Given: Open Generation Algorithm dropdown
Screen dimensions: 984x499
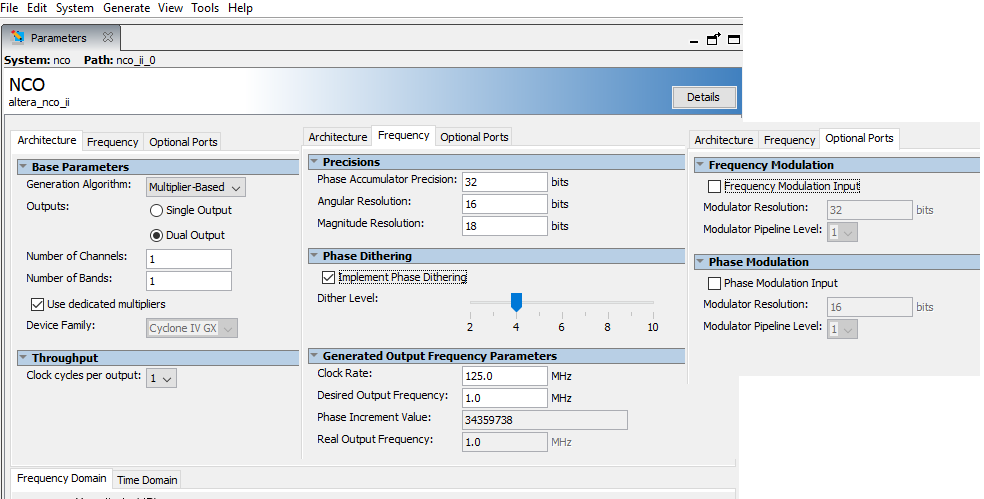Looking at the screenshot, I should tap(196, 187).
